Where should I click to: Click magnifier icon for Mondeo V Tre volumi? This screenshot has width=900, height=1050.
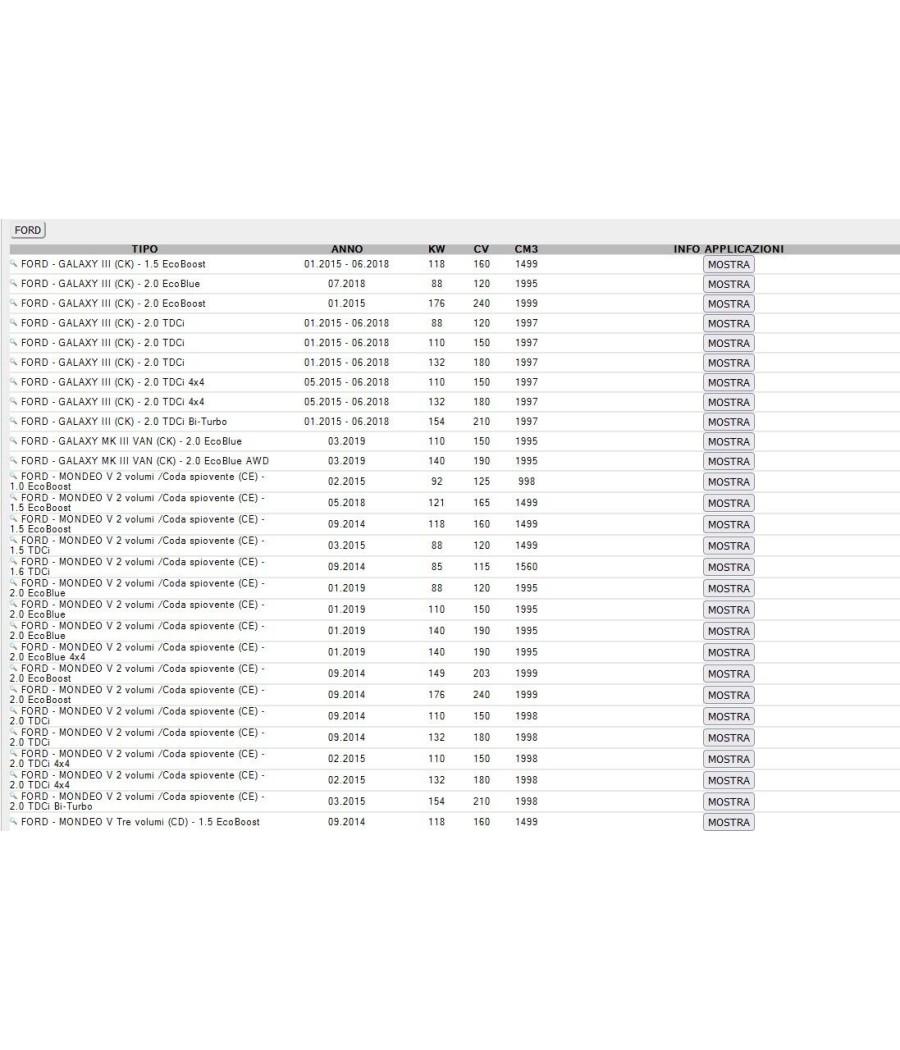click(13, 822)
